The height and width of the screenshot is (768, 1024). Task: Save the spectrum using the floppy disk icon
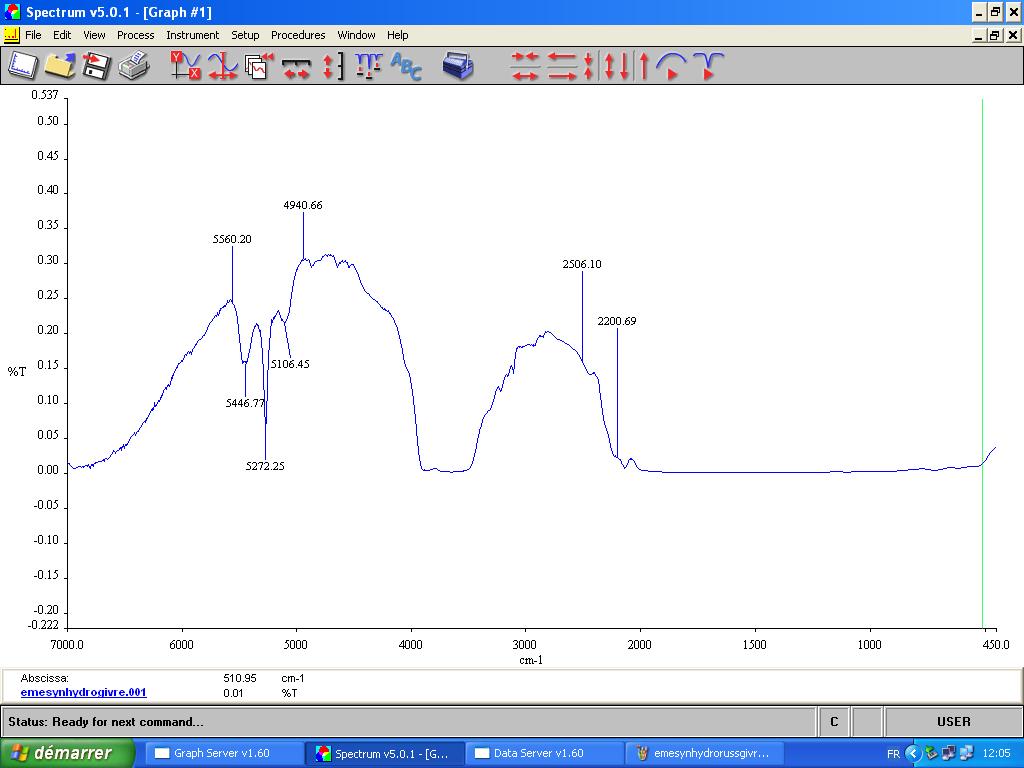click(96, 66)
